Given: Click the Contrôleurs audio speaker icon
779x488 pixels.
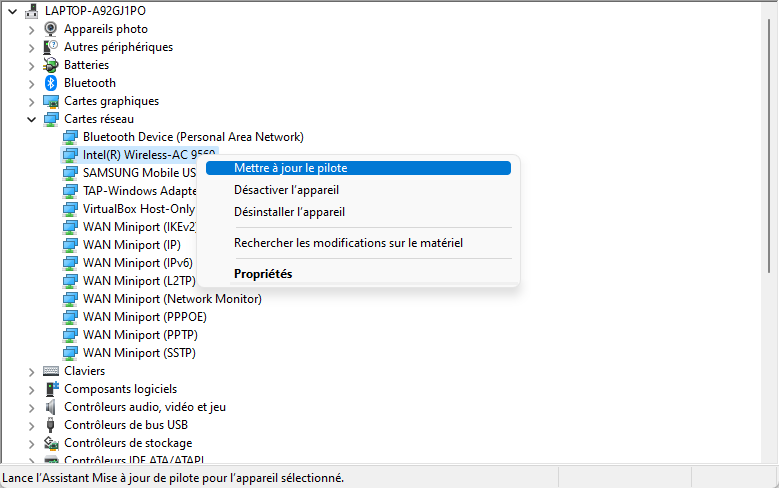Looking at the screenshot, I should point(50,407).
